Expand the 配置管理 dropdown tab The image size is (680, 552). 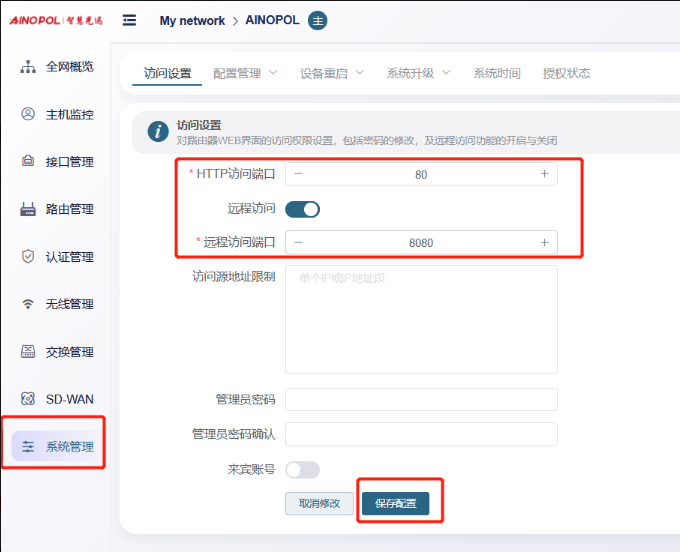(x=245, y=73)
